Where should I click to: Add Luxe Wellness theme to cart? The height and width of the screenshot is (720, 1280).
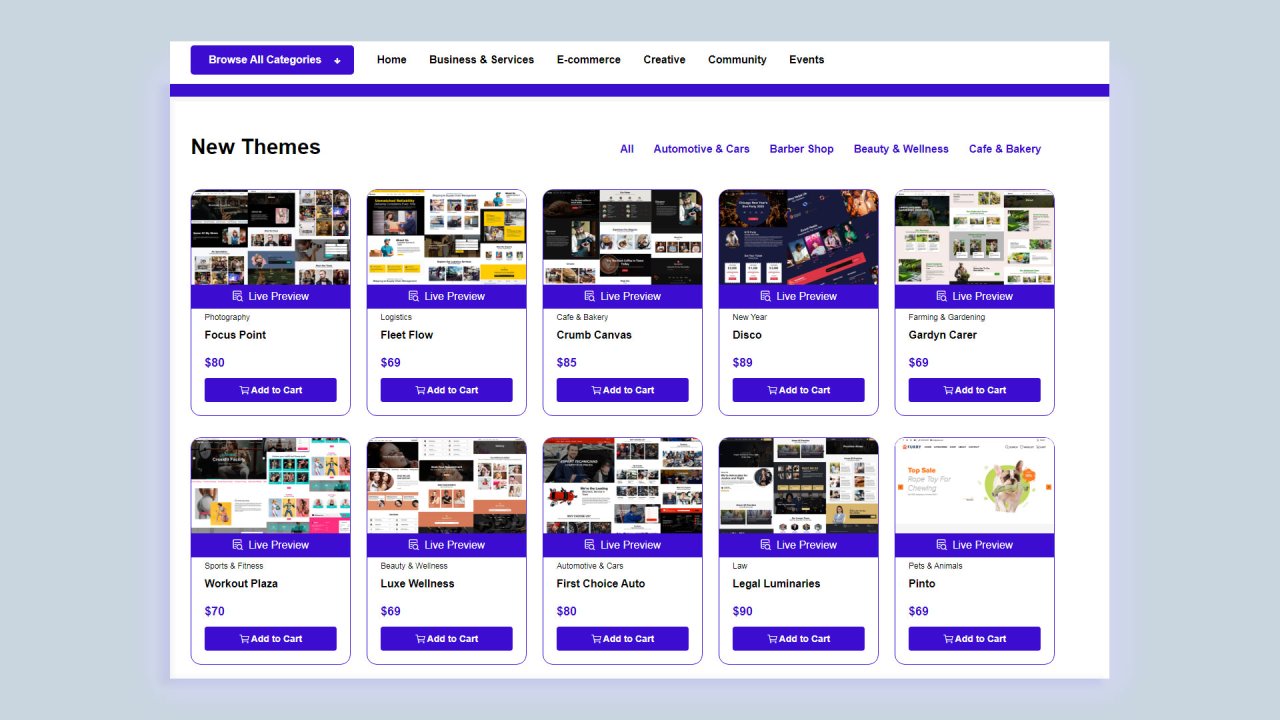point(446,639)
